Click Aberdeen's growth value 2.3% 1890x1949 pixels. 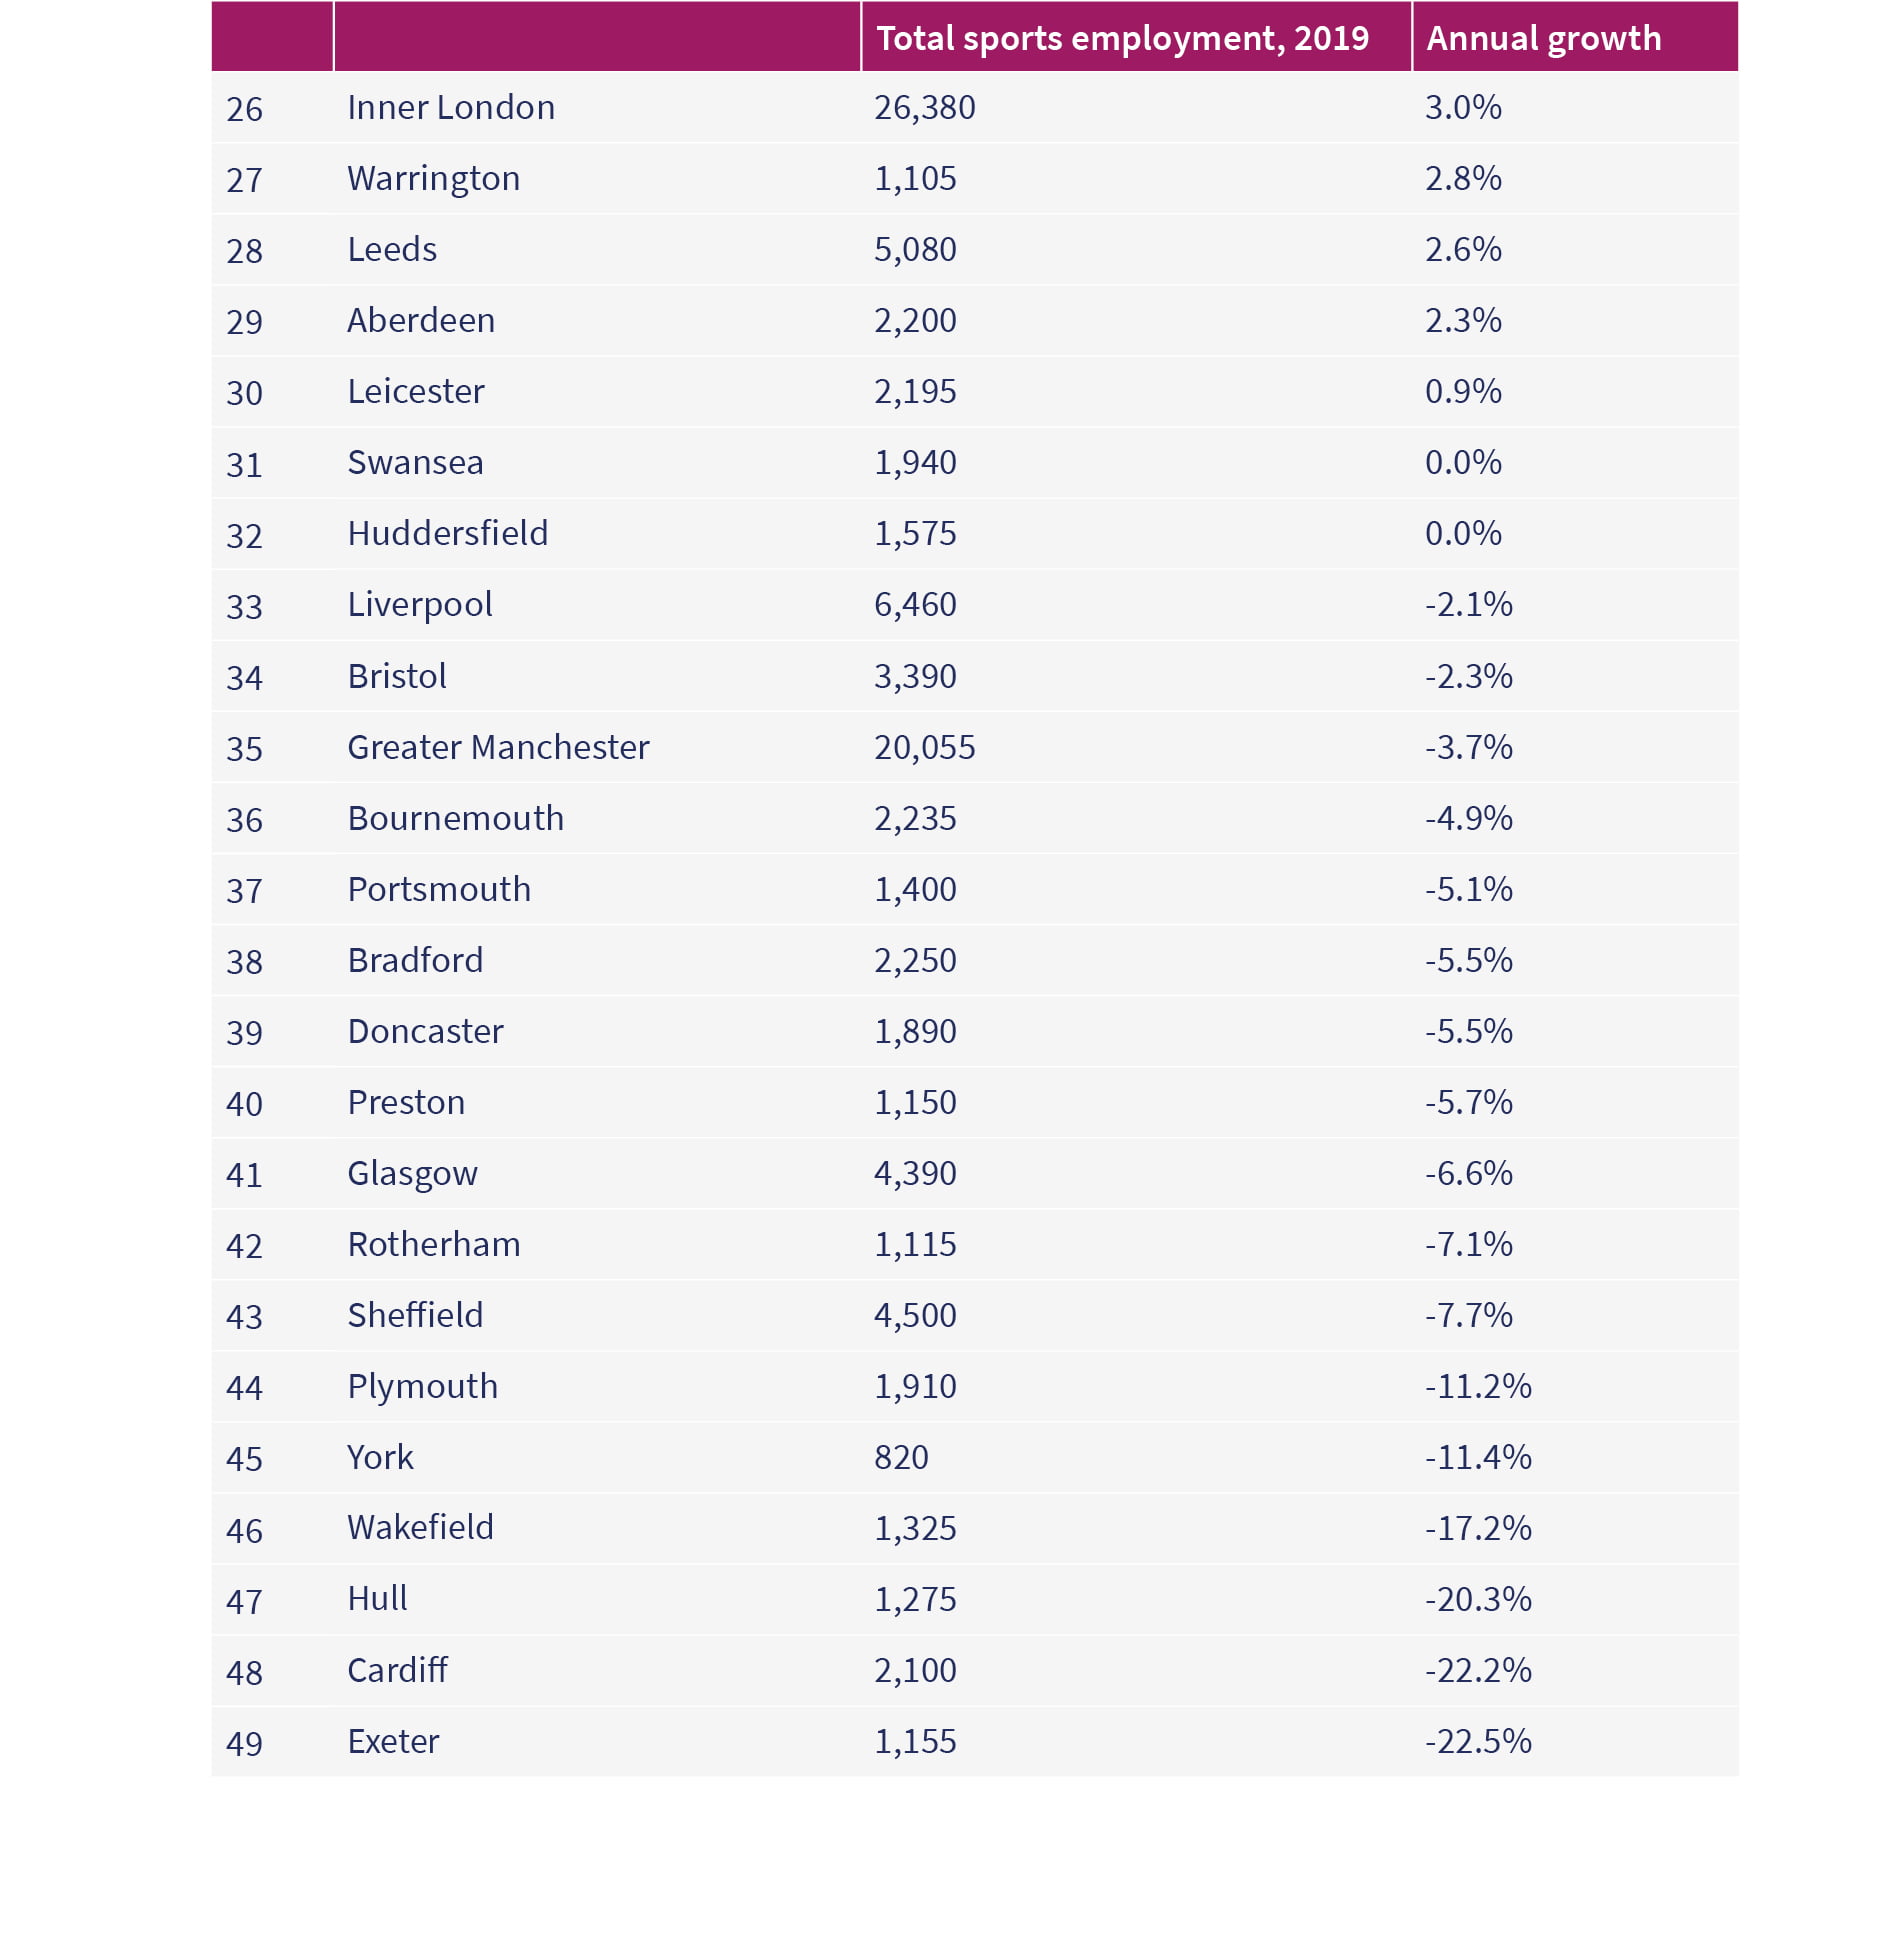point(1463,320)
